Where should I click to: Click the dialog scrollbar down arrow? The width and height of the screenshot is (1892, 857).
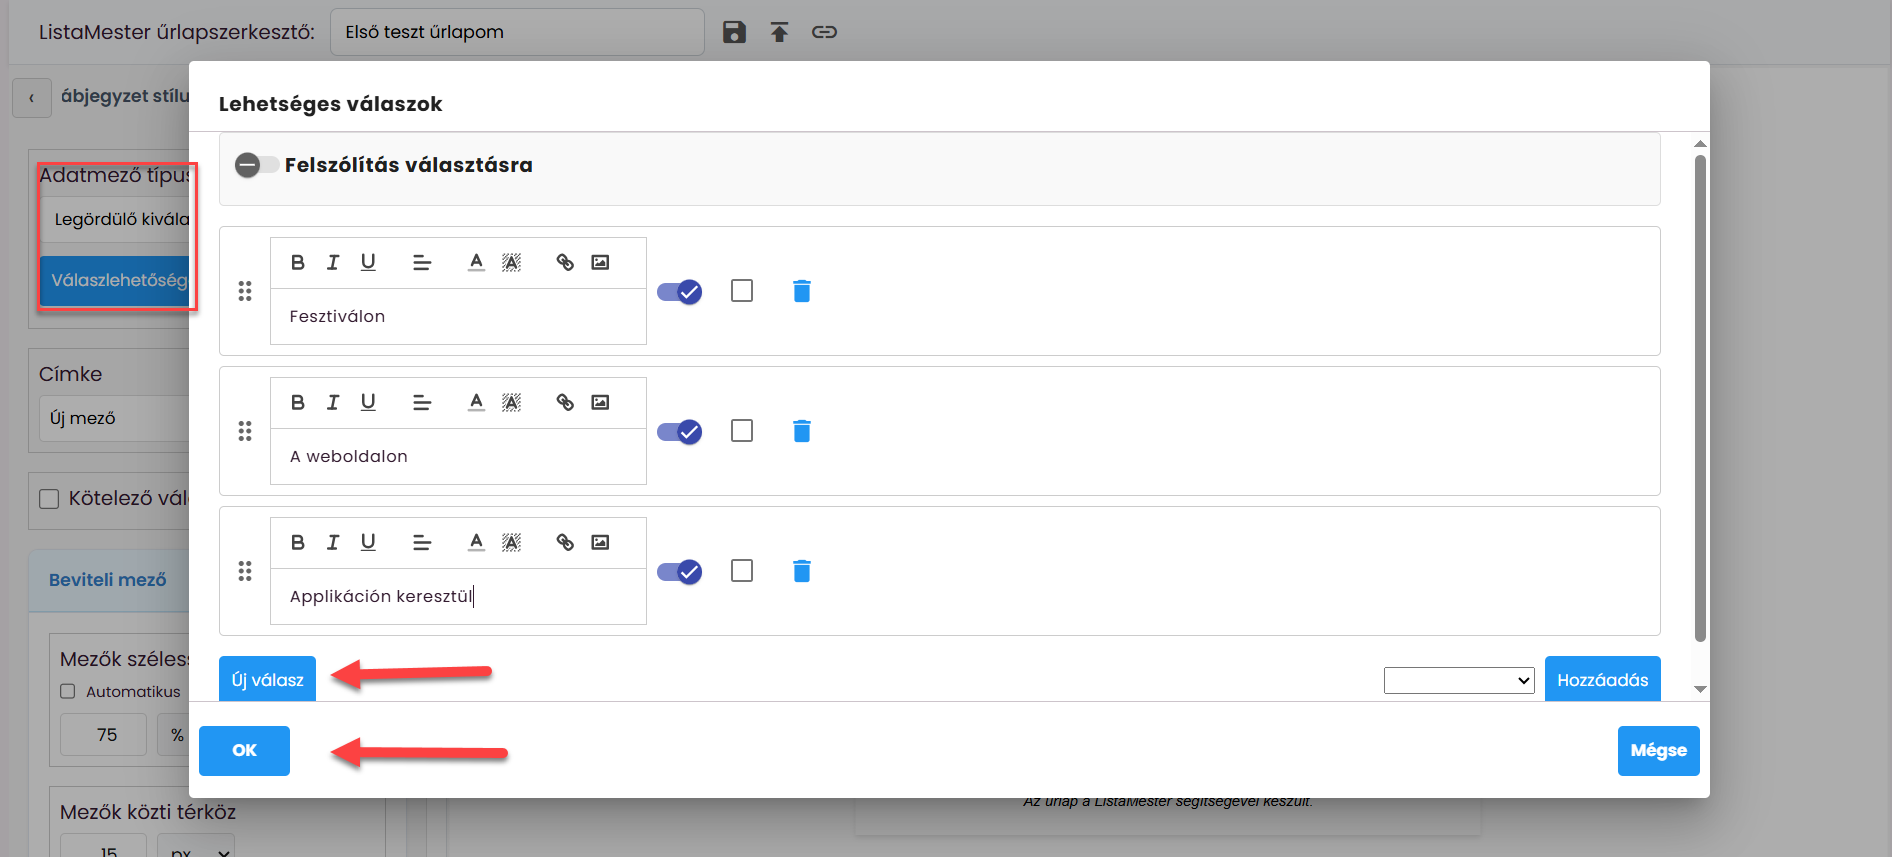pyautogui.click(x=1700, y=689)
